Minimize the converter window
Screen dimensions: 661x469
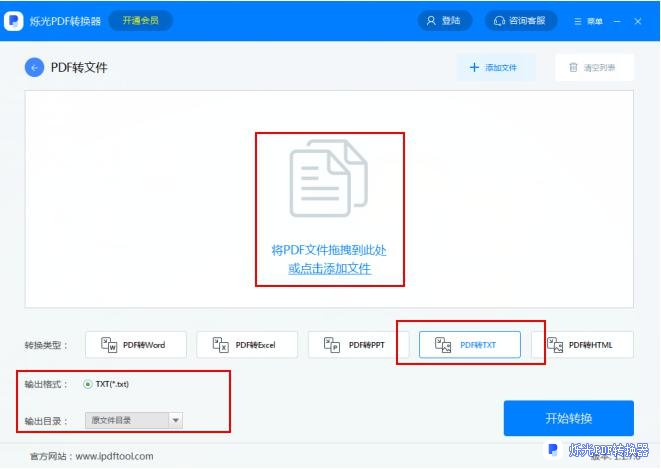(617, 21)
